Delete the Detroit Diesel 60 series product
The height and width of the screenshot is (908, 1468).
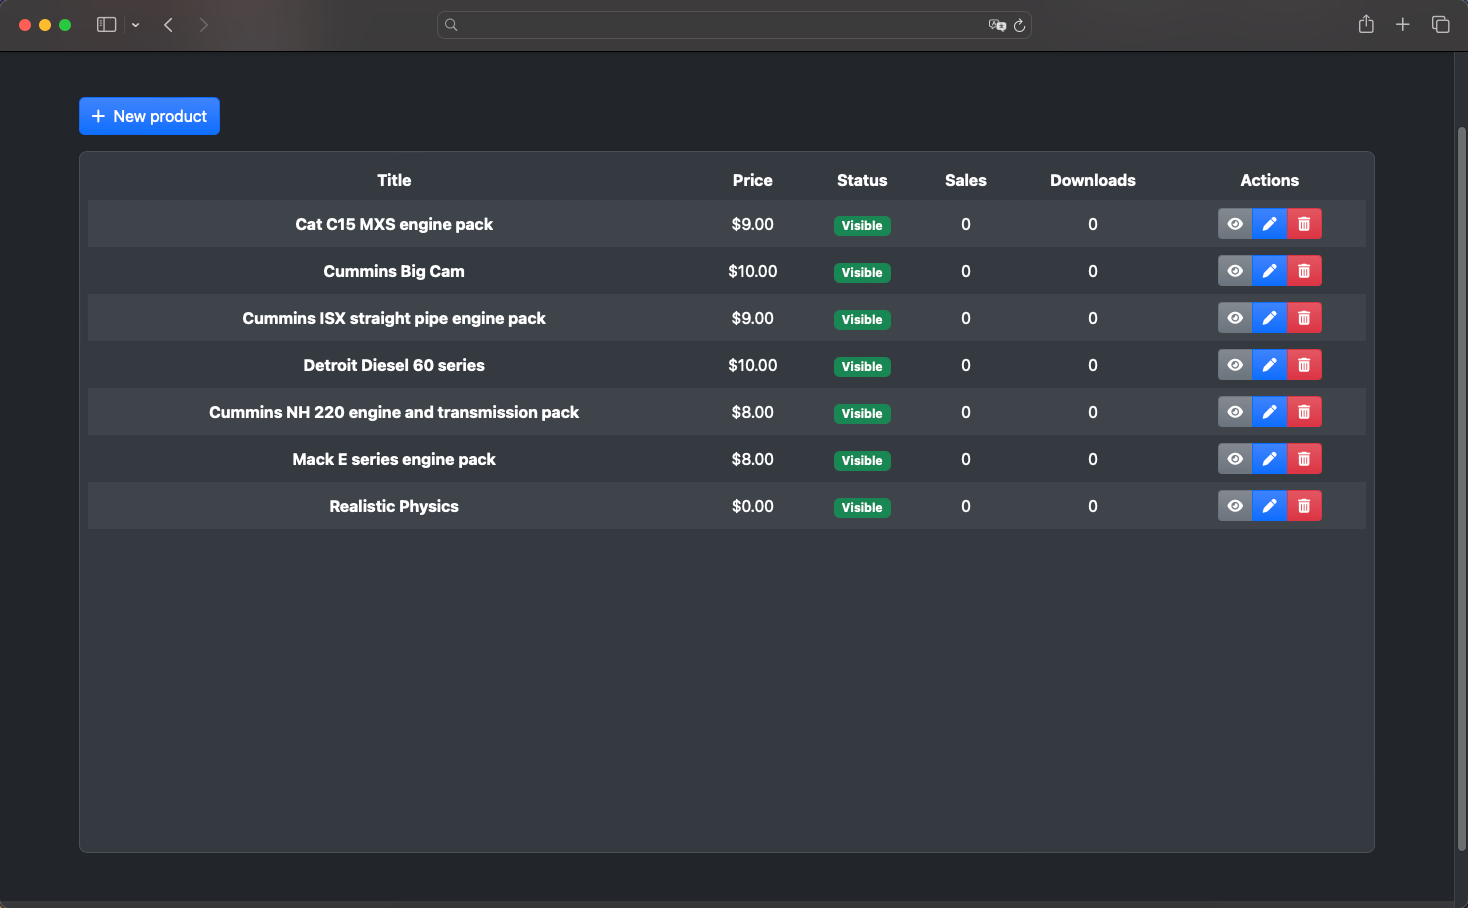point(1304,365)
